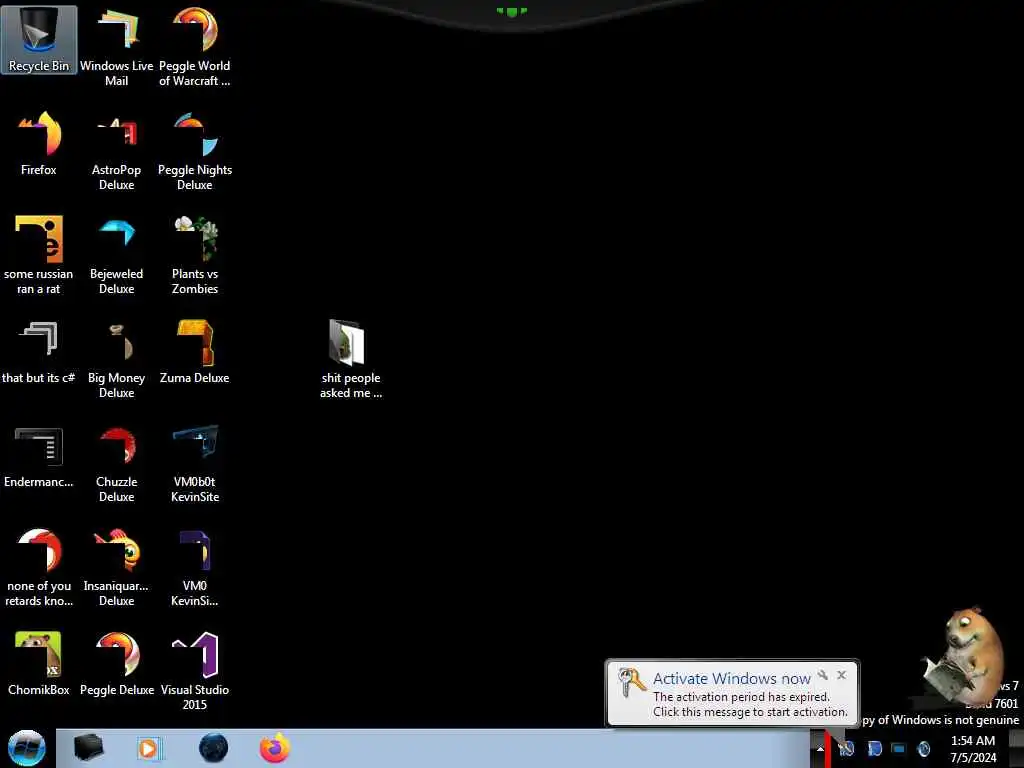This screenshot has height=768, width=1024.
Task: Select the Chuzzle Deluxe shortcut
Action: click(116, 463)
